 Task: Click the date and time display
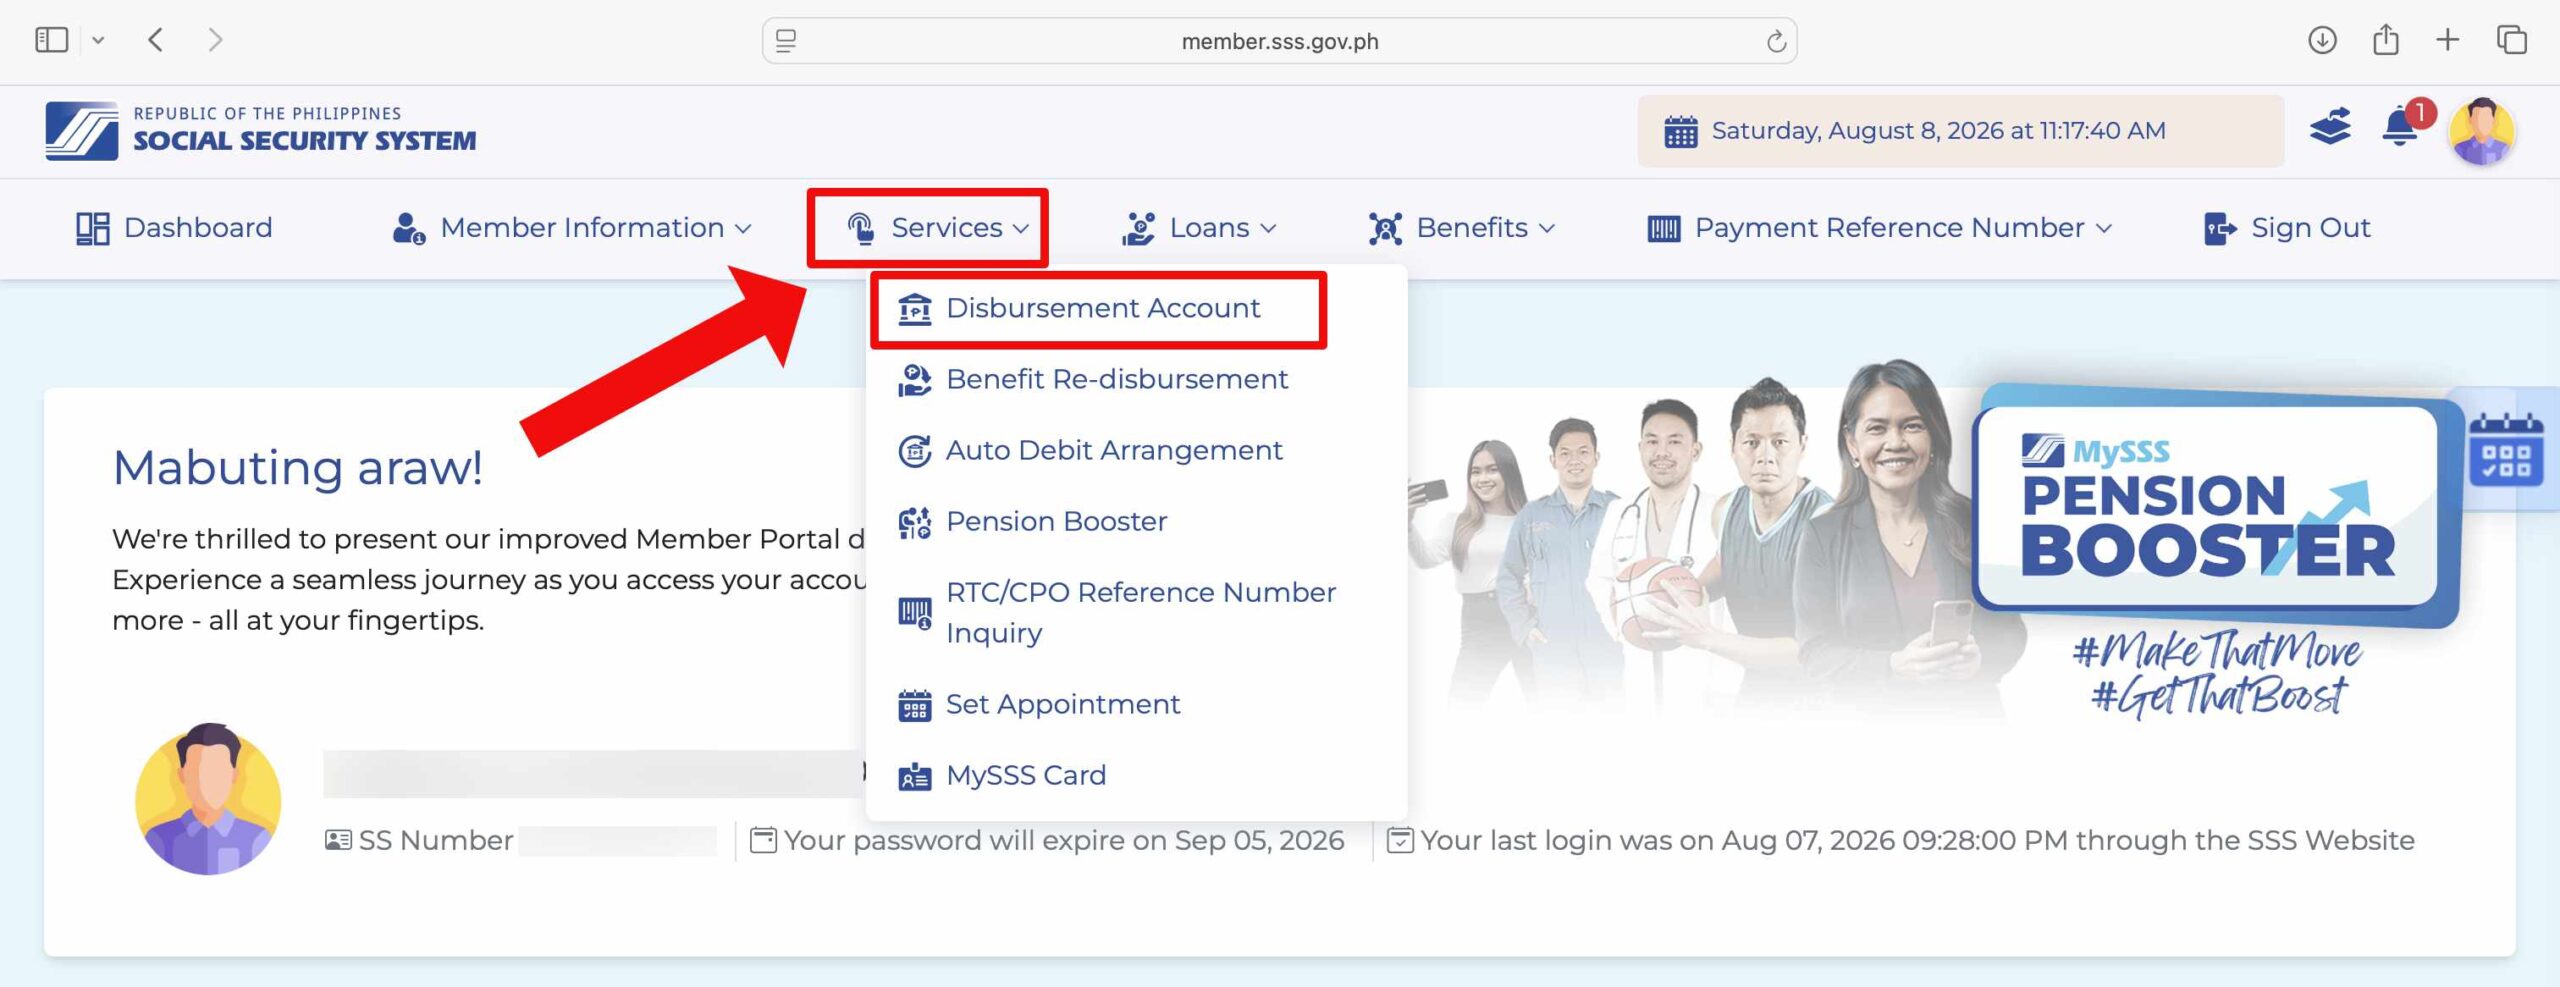[x=1938, y=131]
